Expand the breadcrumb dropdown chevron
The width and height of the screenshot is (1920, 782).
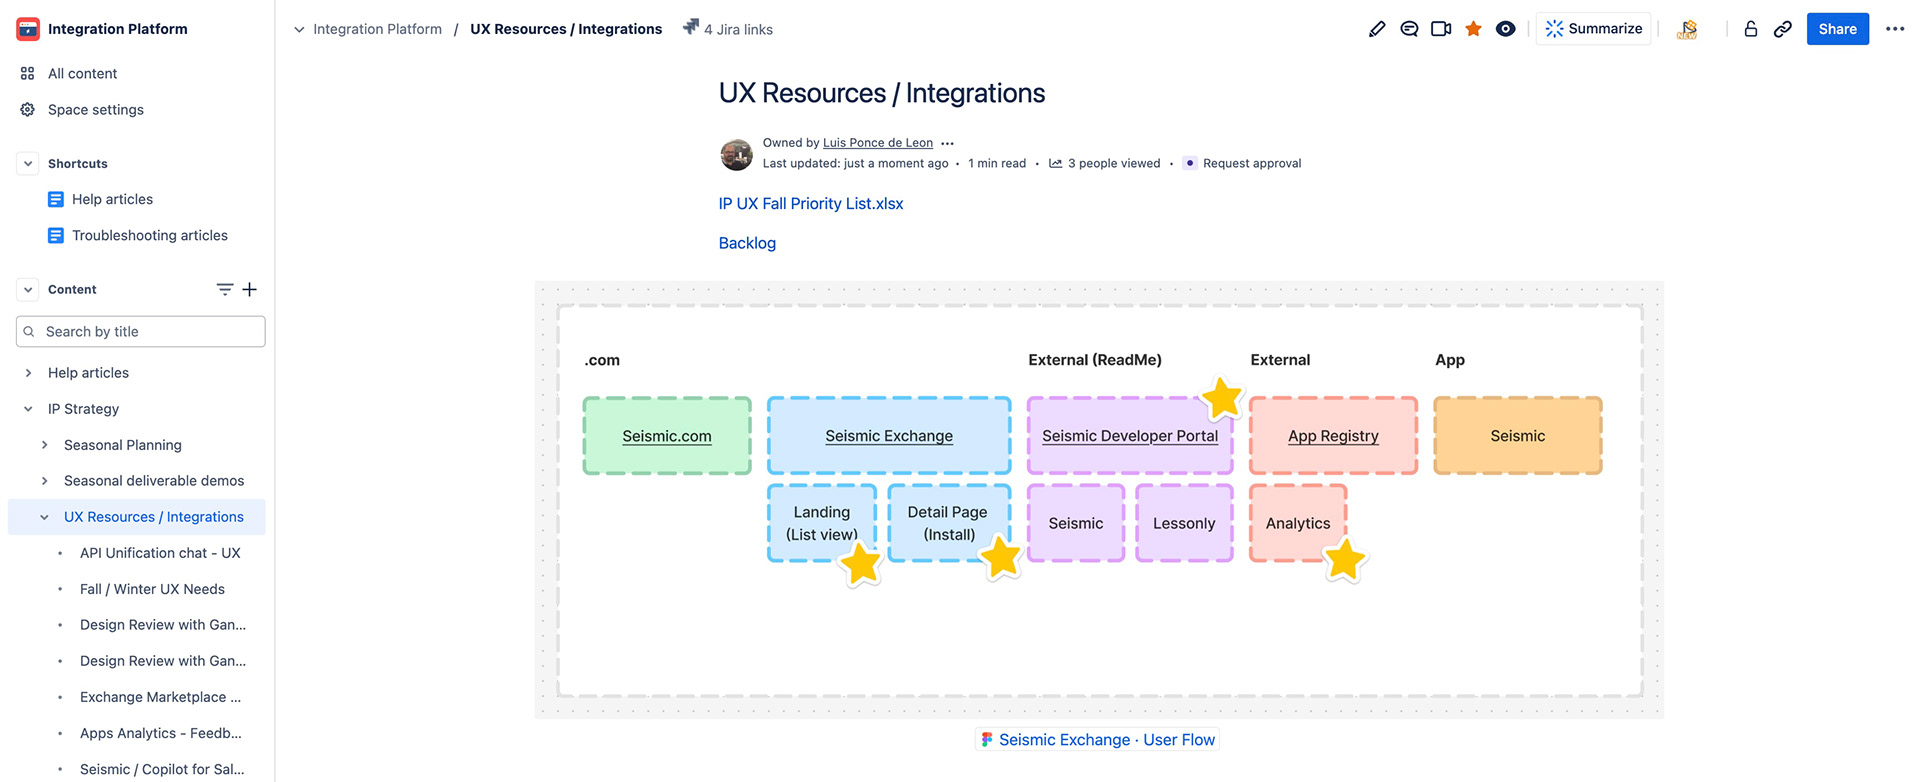299,29
